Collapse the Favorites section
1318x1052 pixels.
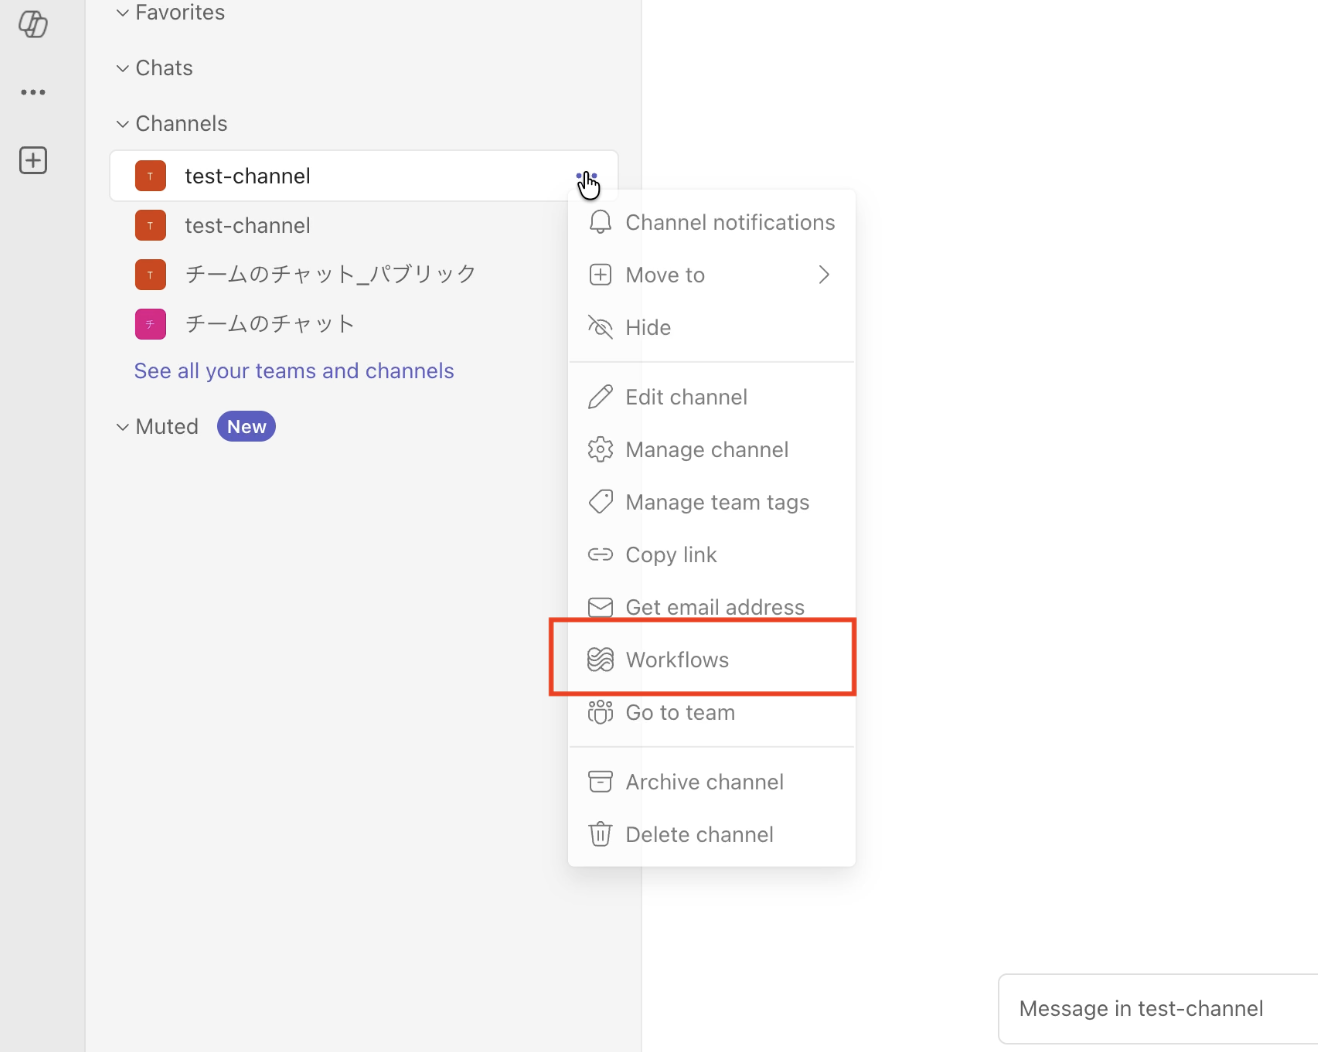[x=122, y=13]
